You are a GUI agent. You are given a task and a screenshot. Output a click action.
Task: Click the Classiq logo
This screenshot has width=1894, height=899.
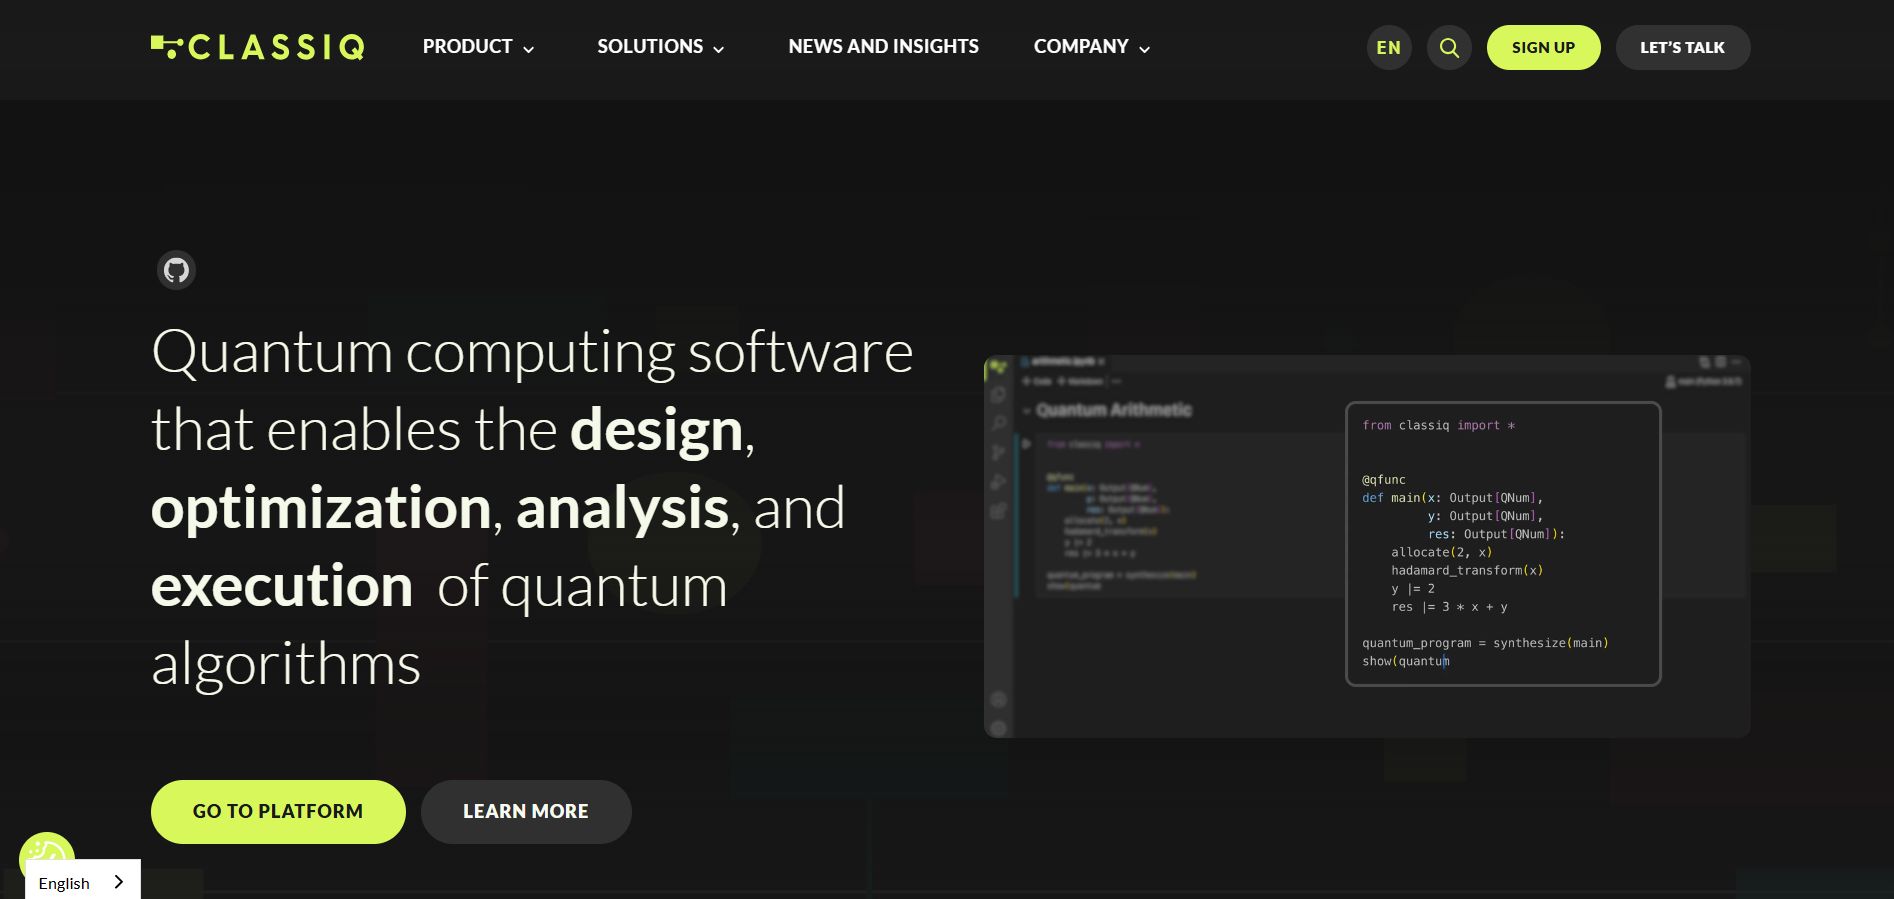pos(258,47)
